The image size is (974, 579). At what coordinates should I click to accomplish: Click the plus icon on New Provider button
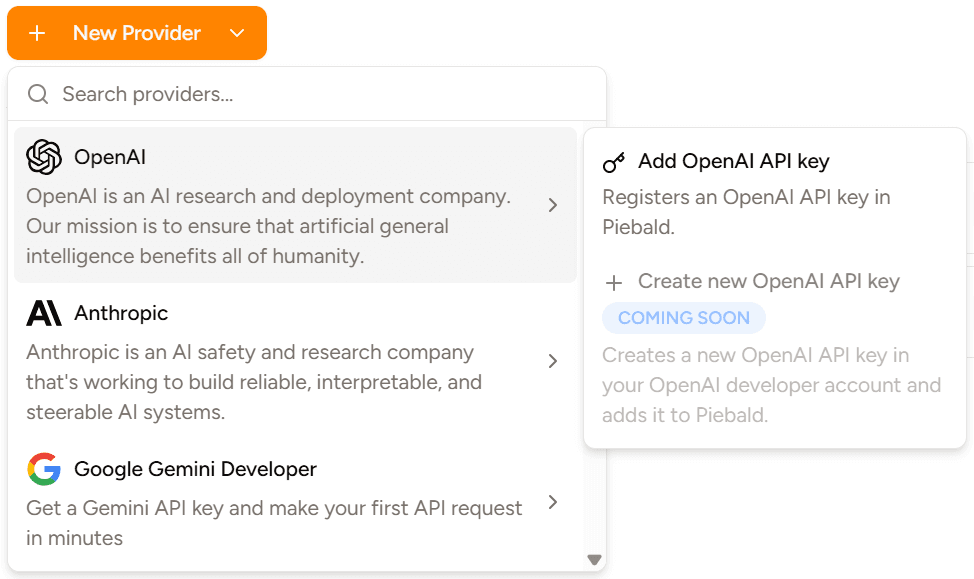(x=38, y=33)
